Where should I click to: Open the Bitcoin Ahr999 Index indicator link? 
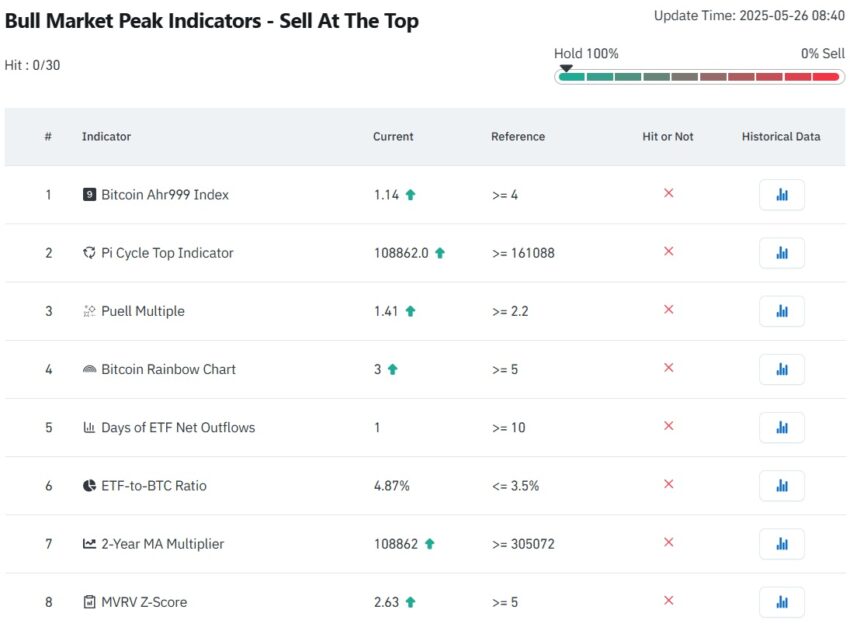[x=165, y=195]
